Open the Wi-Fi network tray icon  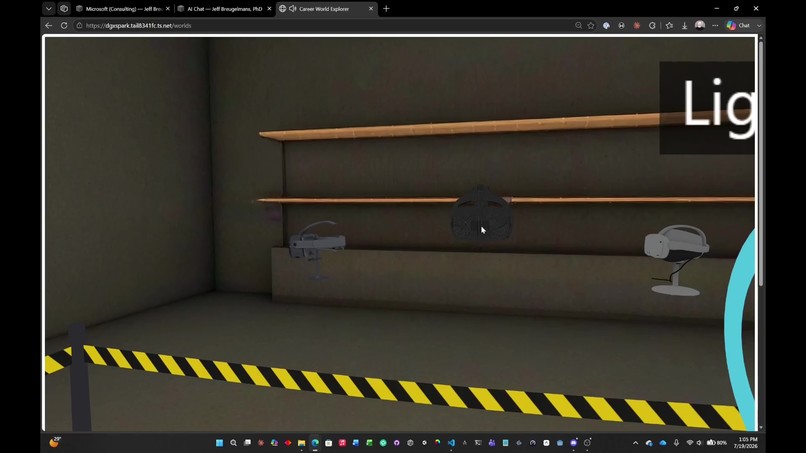click(x=690, y=443)
